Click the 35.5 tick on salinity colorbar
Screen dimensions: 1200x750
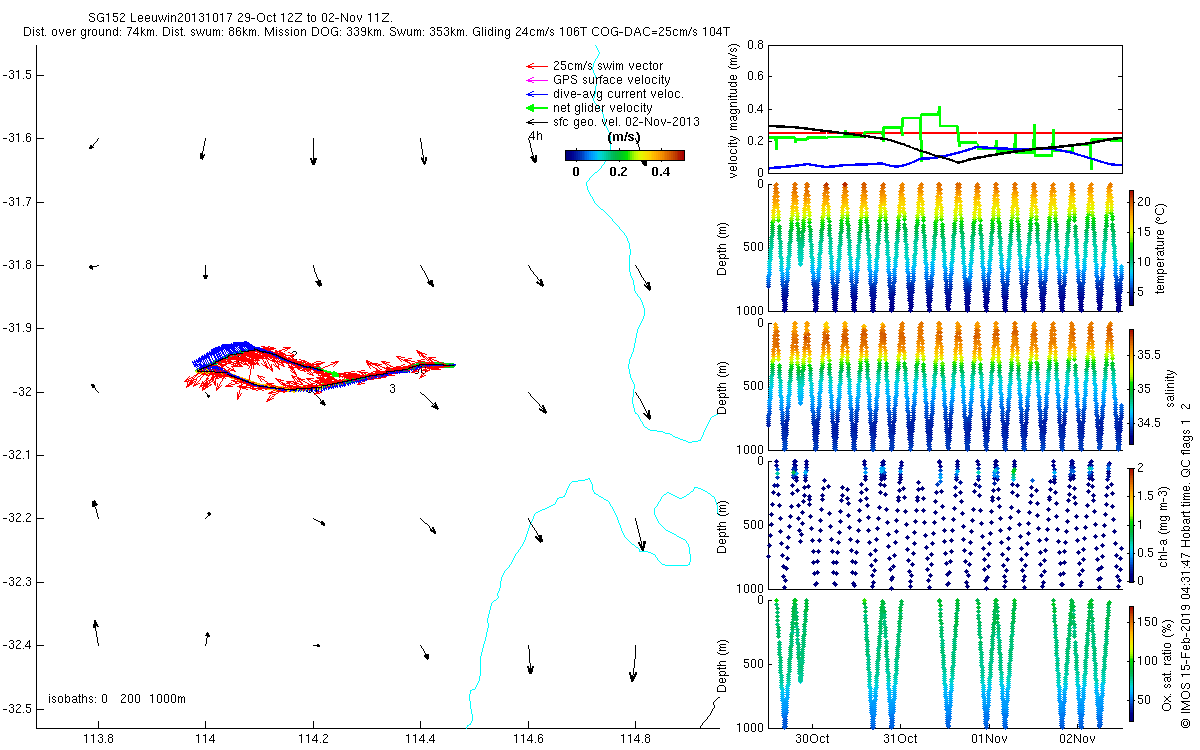click(1149, 355)
